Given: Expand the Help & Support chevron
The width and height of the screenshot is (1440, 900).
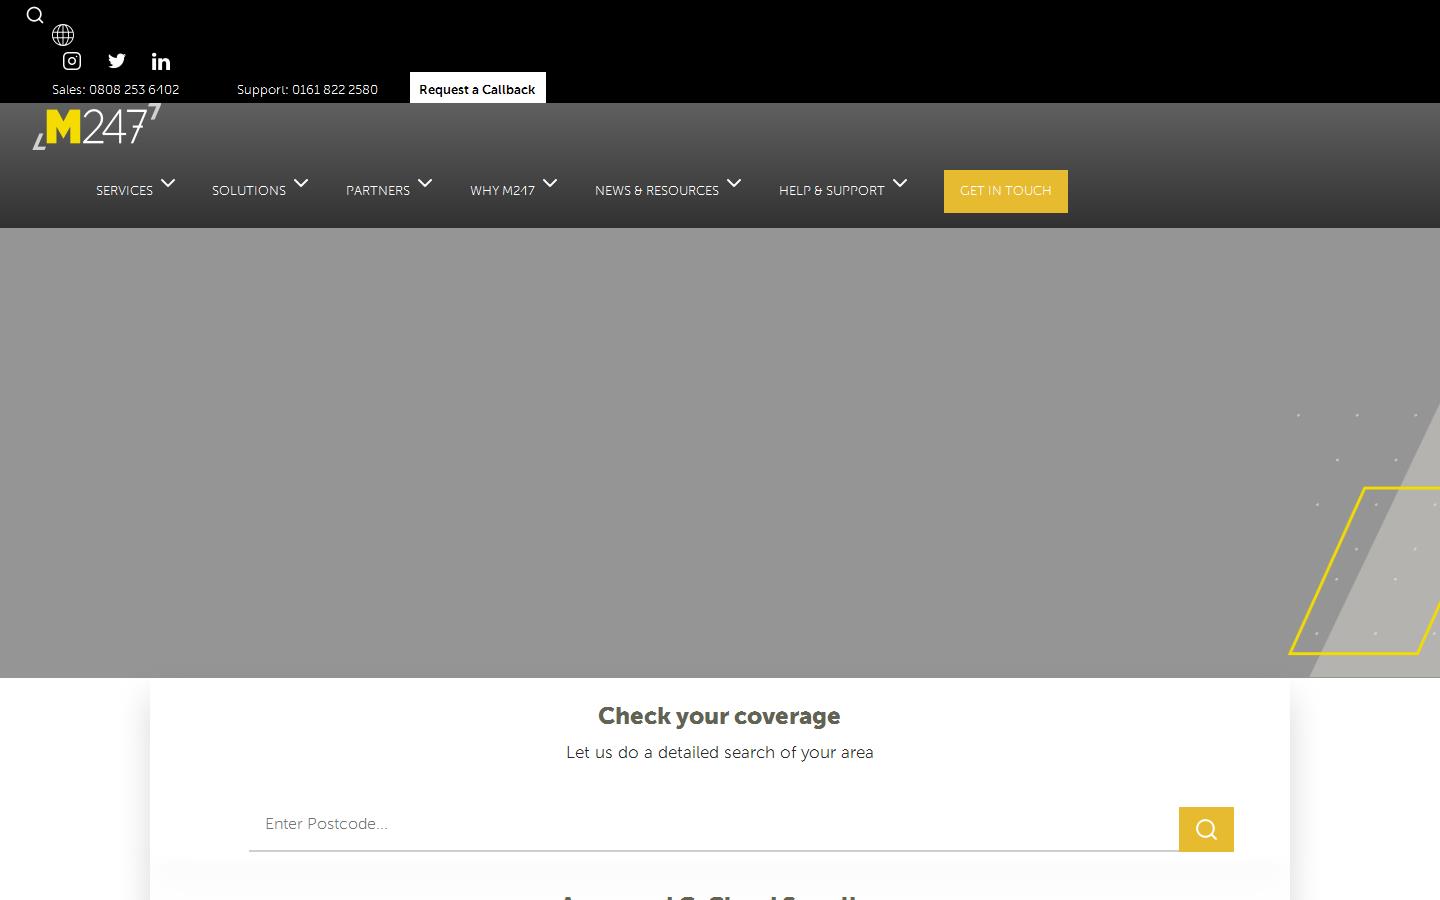Looking at the screenshot, I should click(x=900, y=183).
